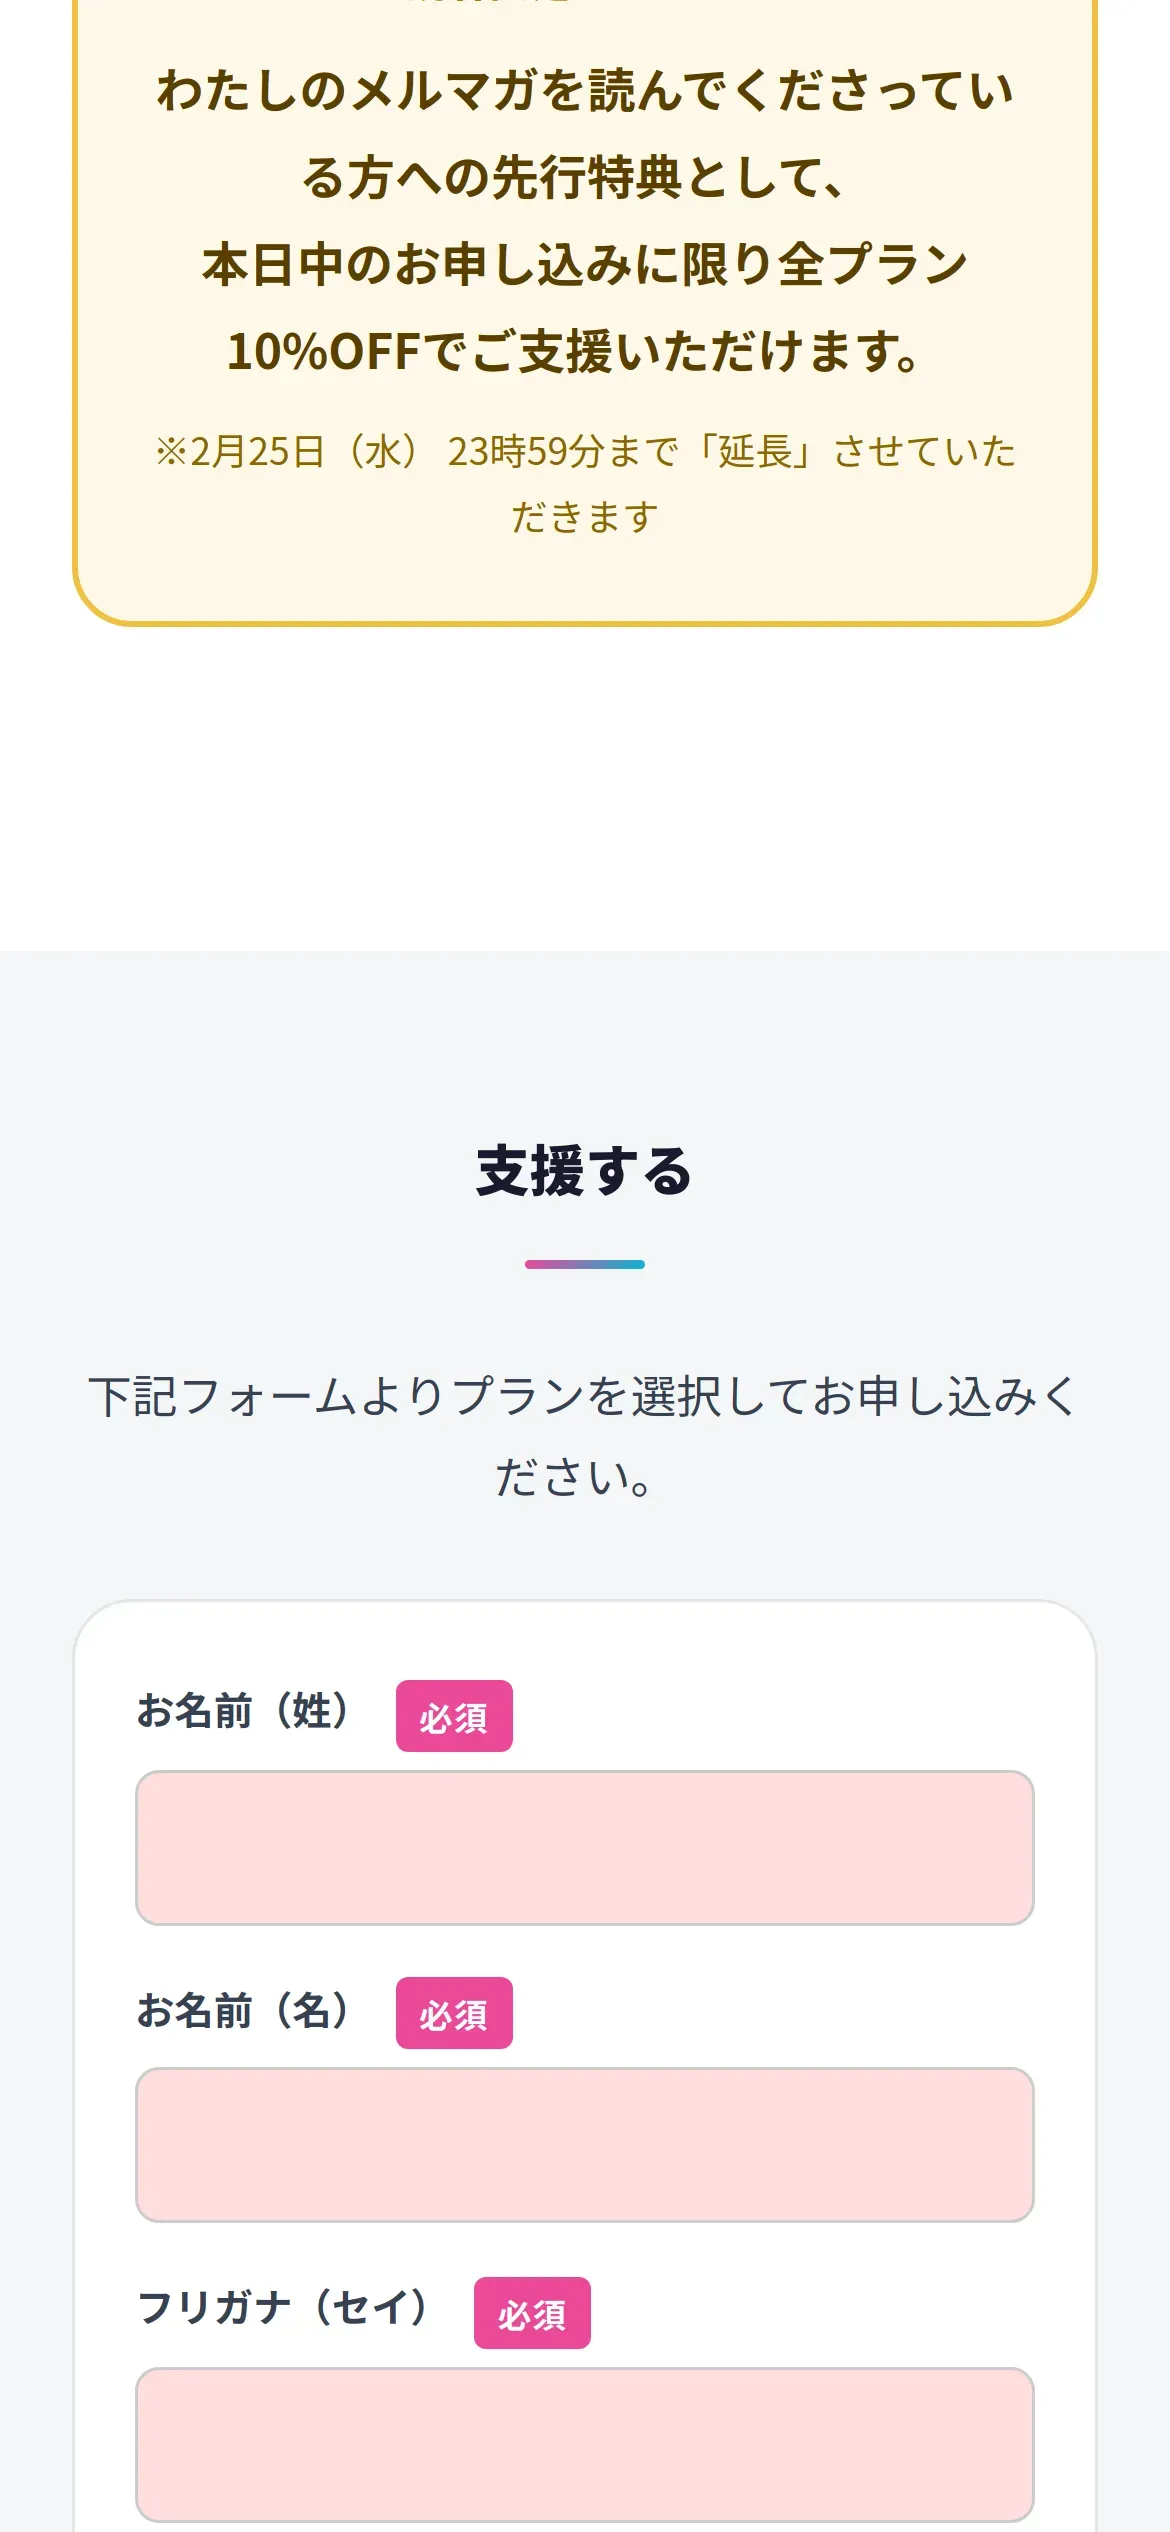Click the 本日中のお申し込みに限り全プラン line
1170x2532 pixels.
click(x=584, y=265)
